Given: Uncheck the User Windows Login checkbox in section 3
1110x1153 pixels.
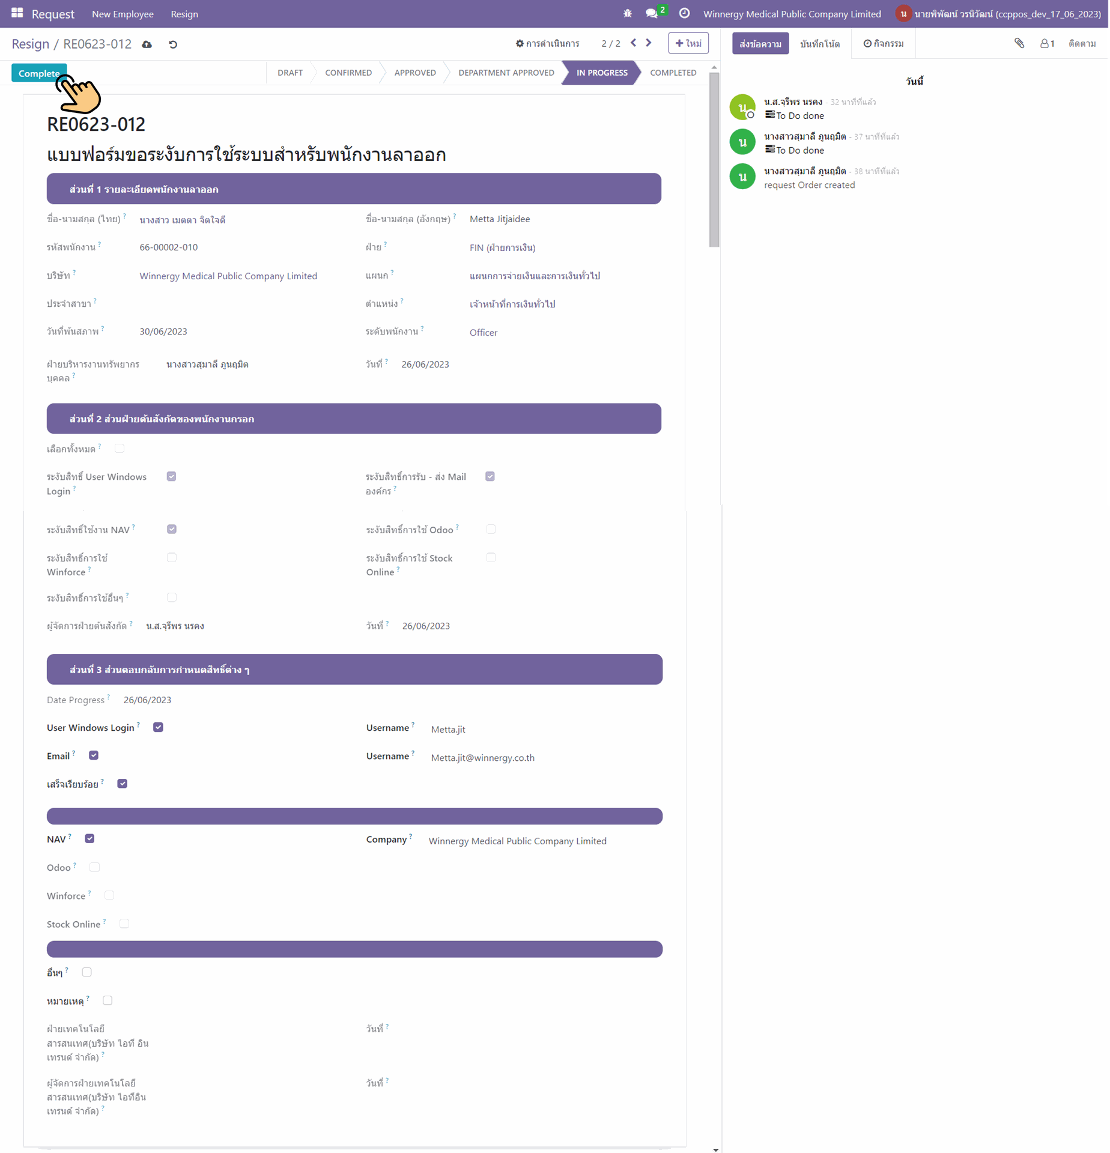Looking at the screenshot, I should (158, 727).
